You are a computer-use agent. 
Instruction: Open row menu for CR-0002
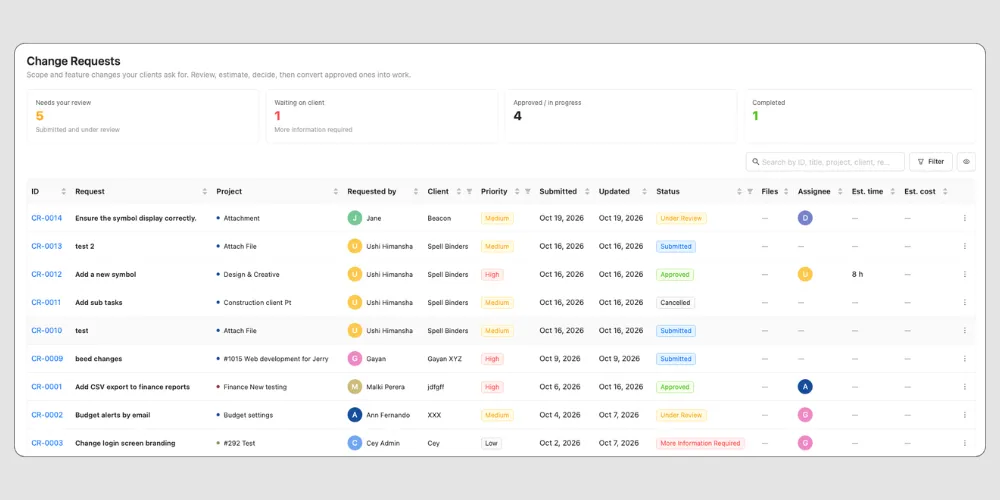point(964,415)
